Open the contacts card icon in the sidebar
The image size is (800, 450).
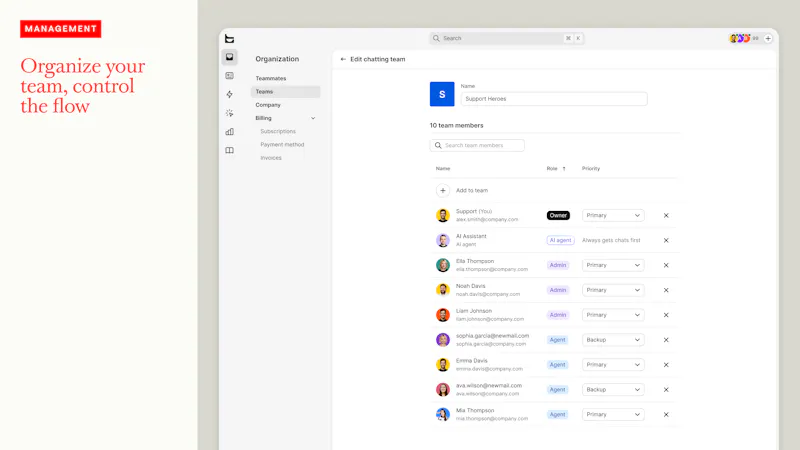click(230, 76)
